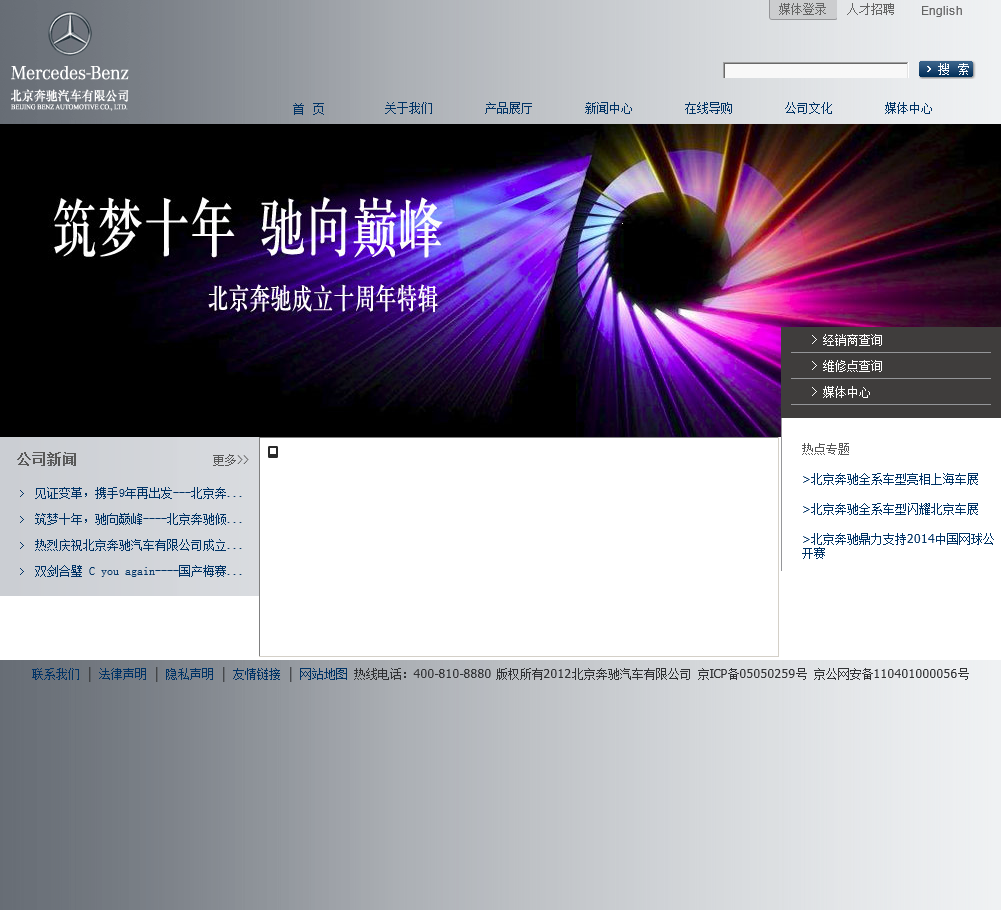
Task: Open 北京奔驰全系车型闪耀北京车展 topic
Action: 890,509
